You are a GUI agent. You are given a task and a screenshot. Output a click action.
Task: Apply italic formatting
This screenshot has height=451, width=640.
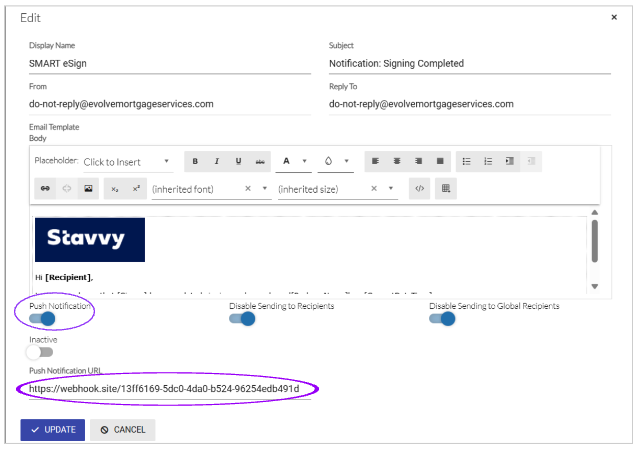(217, 161)
